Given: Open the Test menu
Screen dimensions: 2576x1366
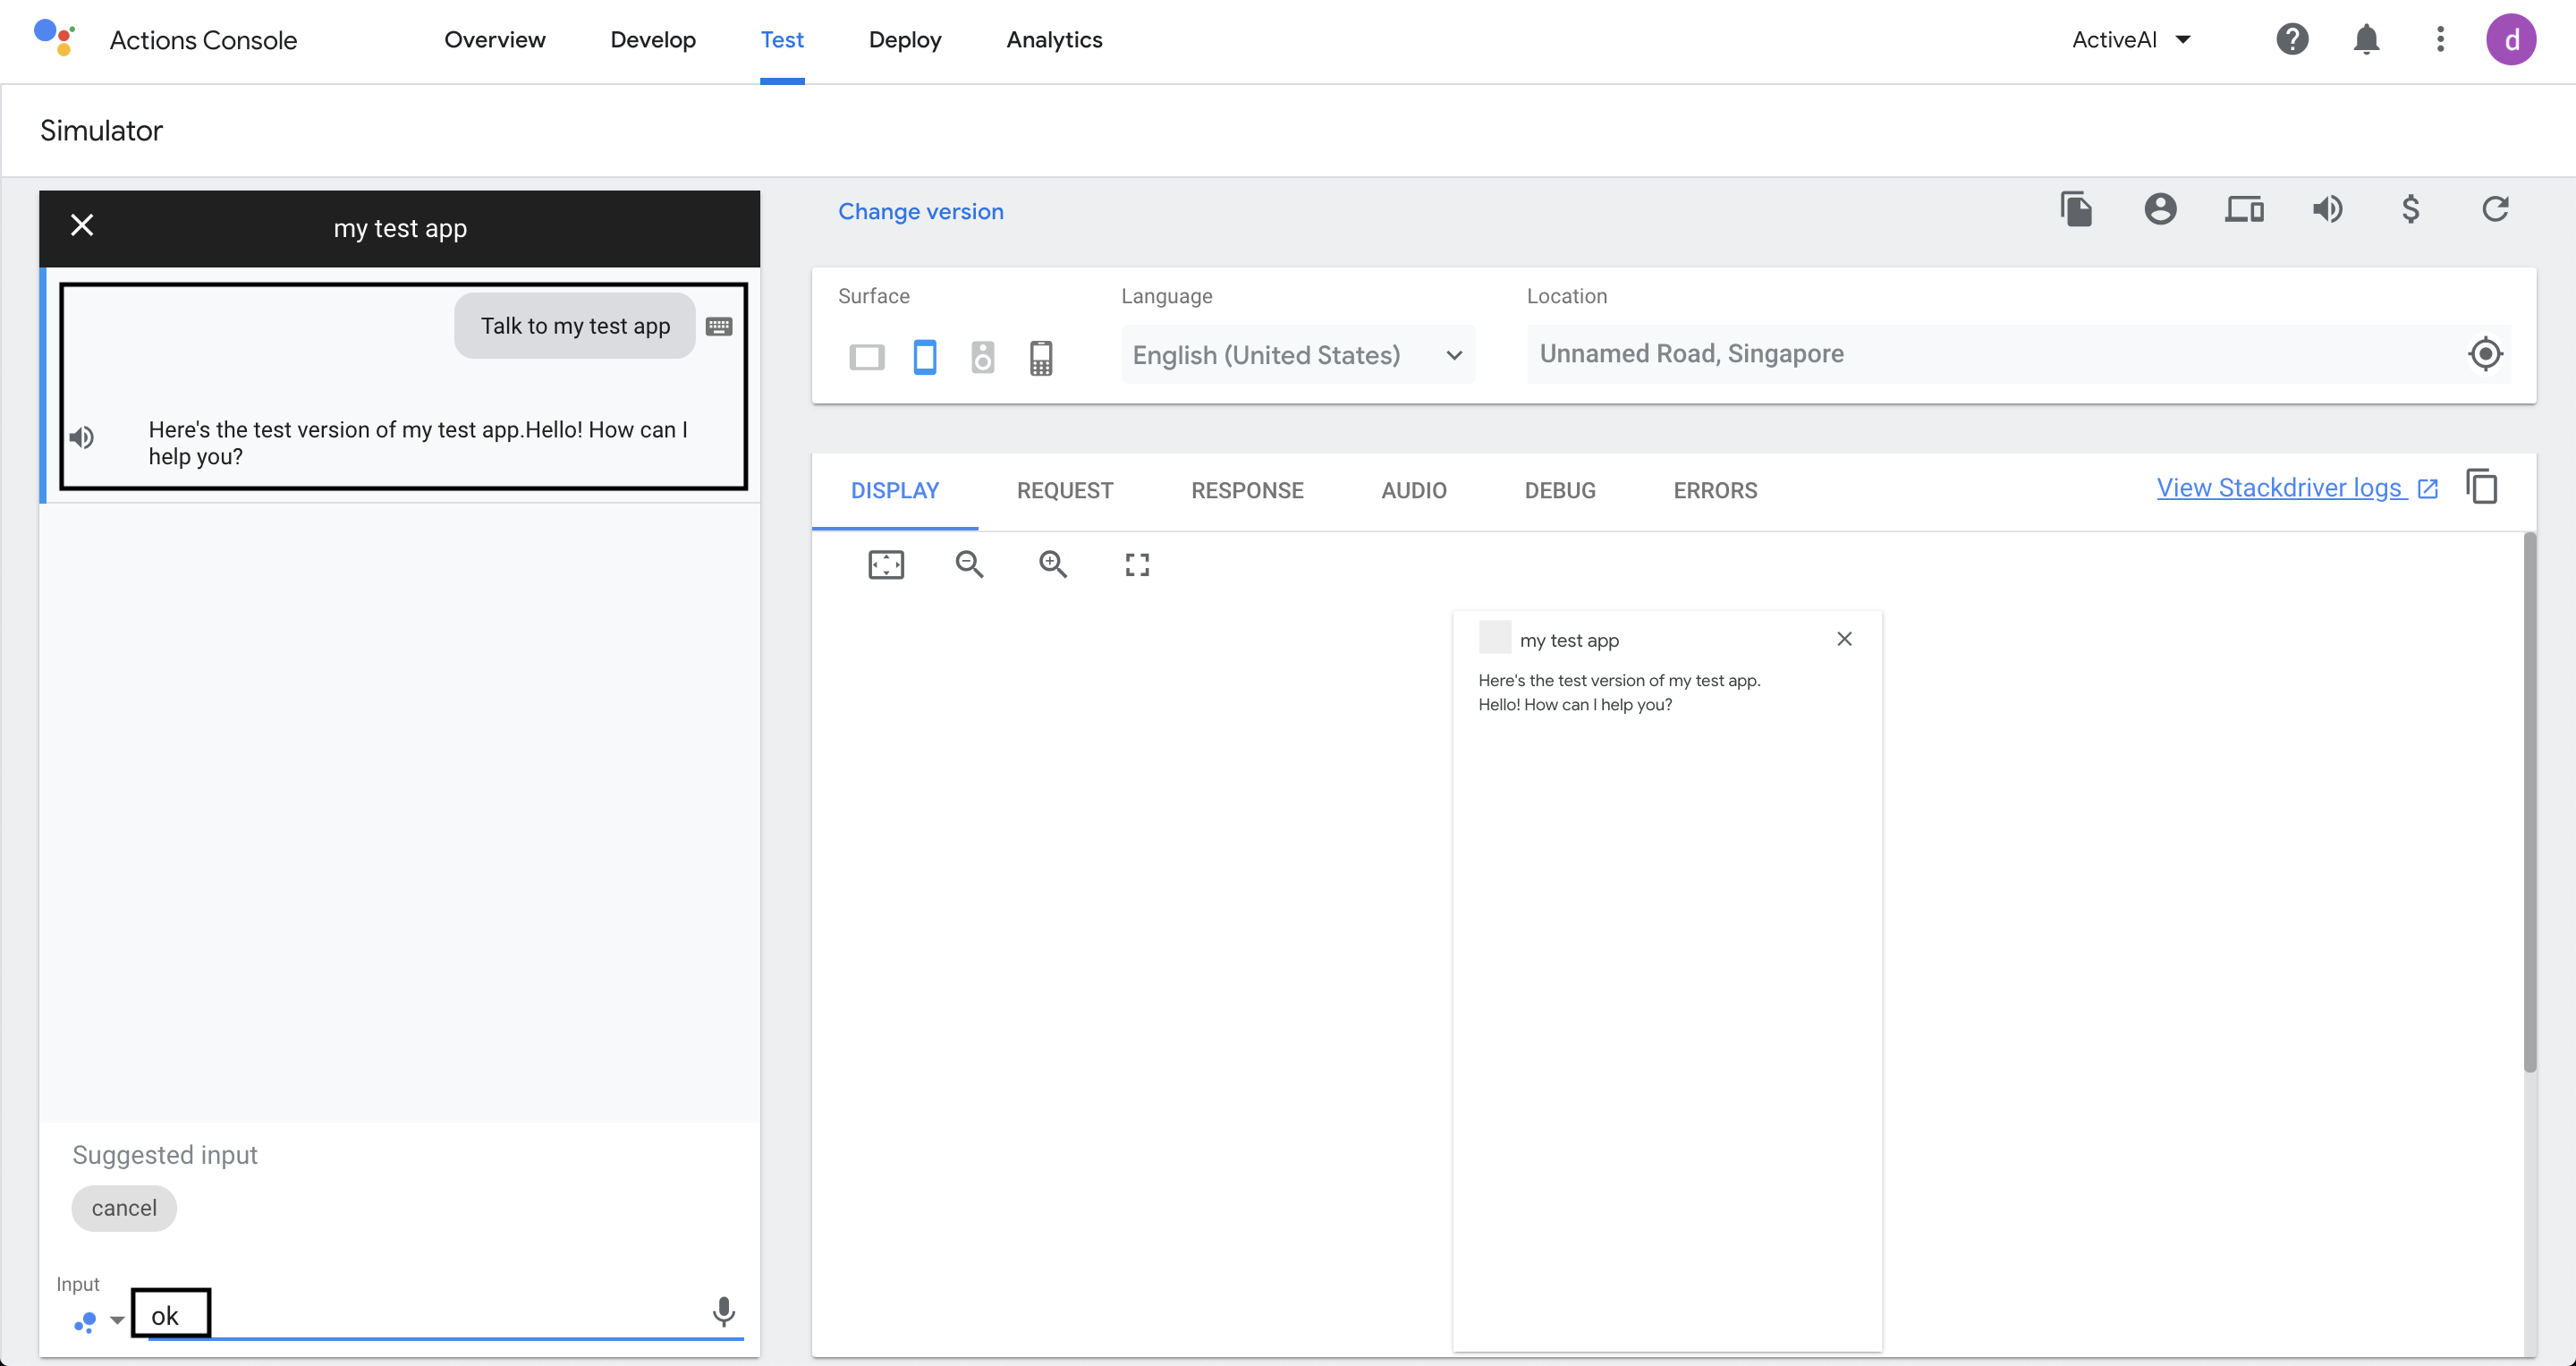Looking at the screenshot, I should 782,40.
